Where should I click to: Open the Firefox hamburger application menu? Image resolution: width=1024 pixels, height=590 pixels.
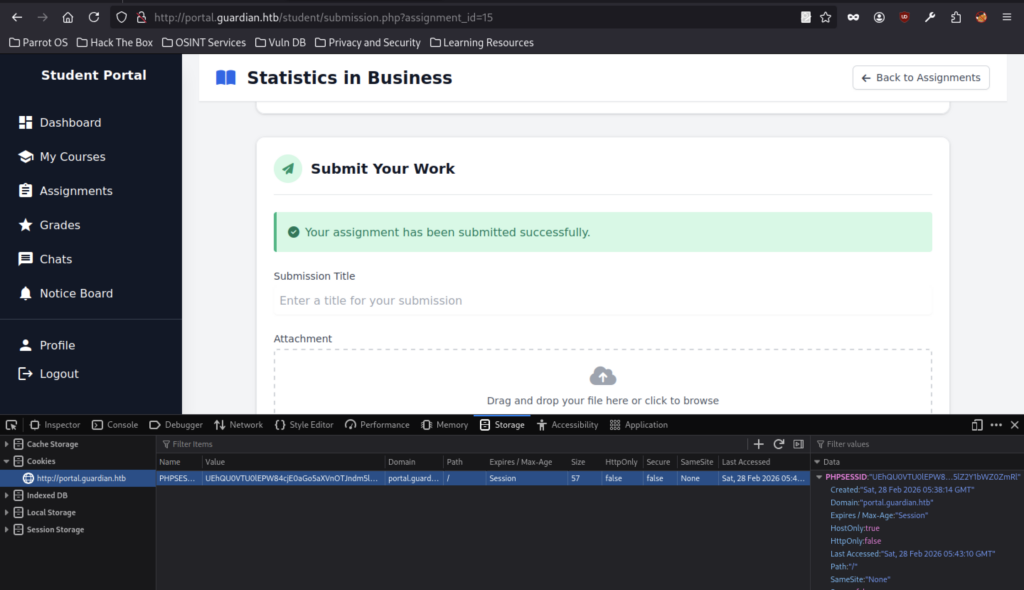point(1007,17)
